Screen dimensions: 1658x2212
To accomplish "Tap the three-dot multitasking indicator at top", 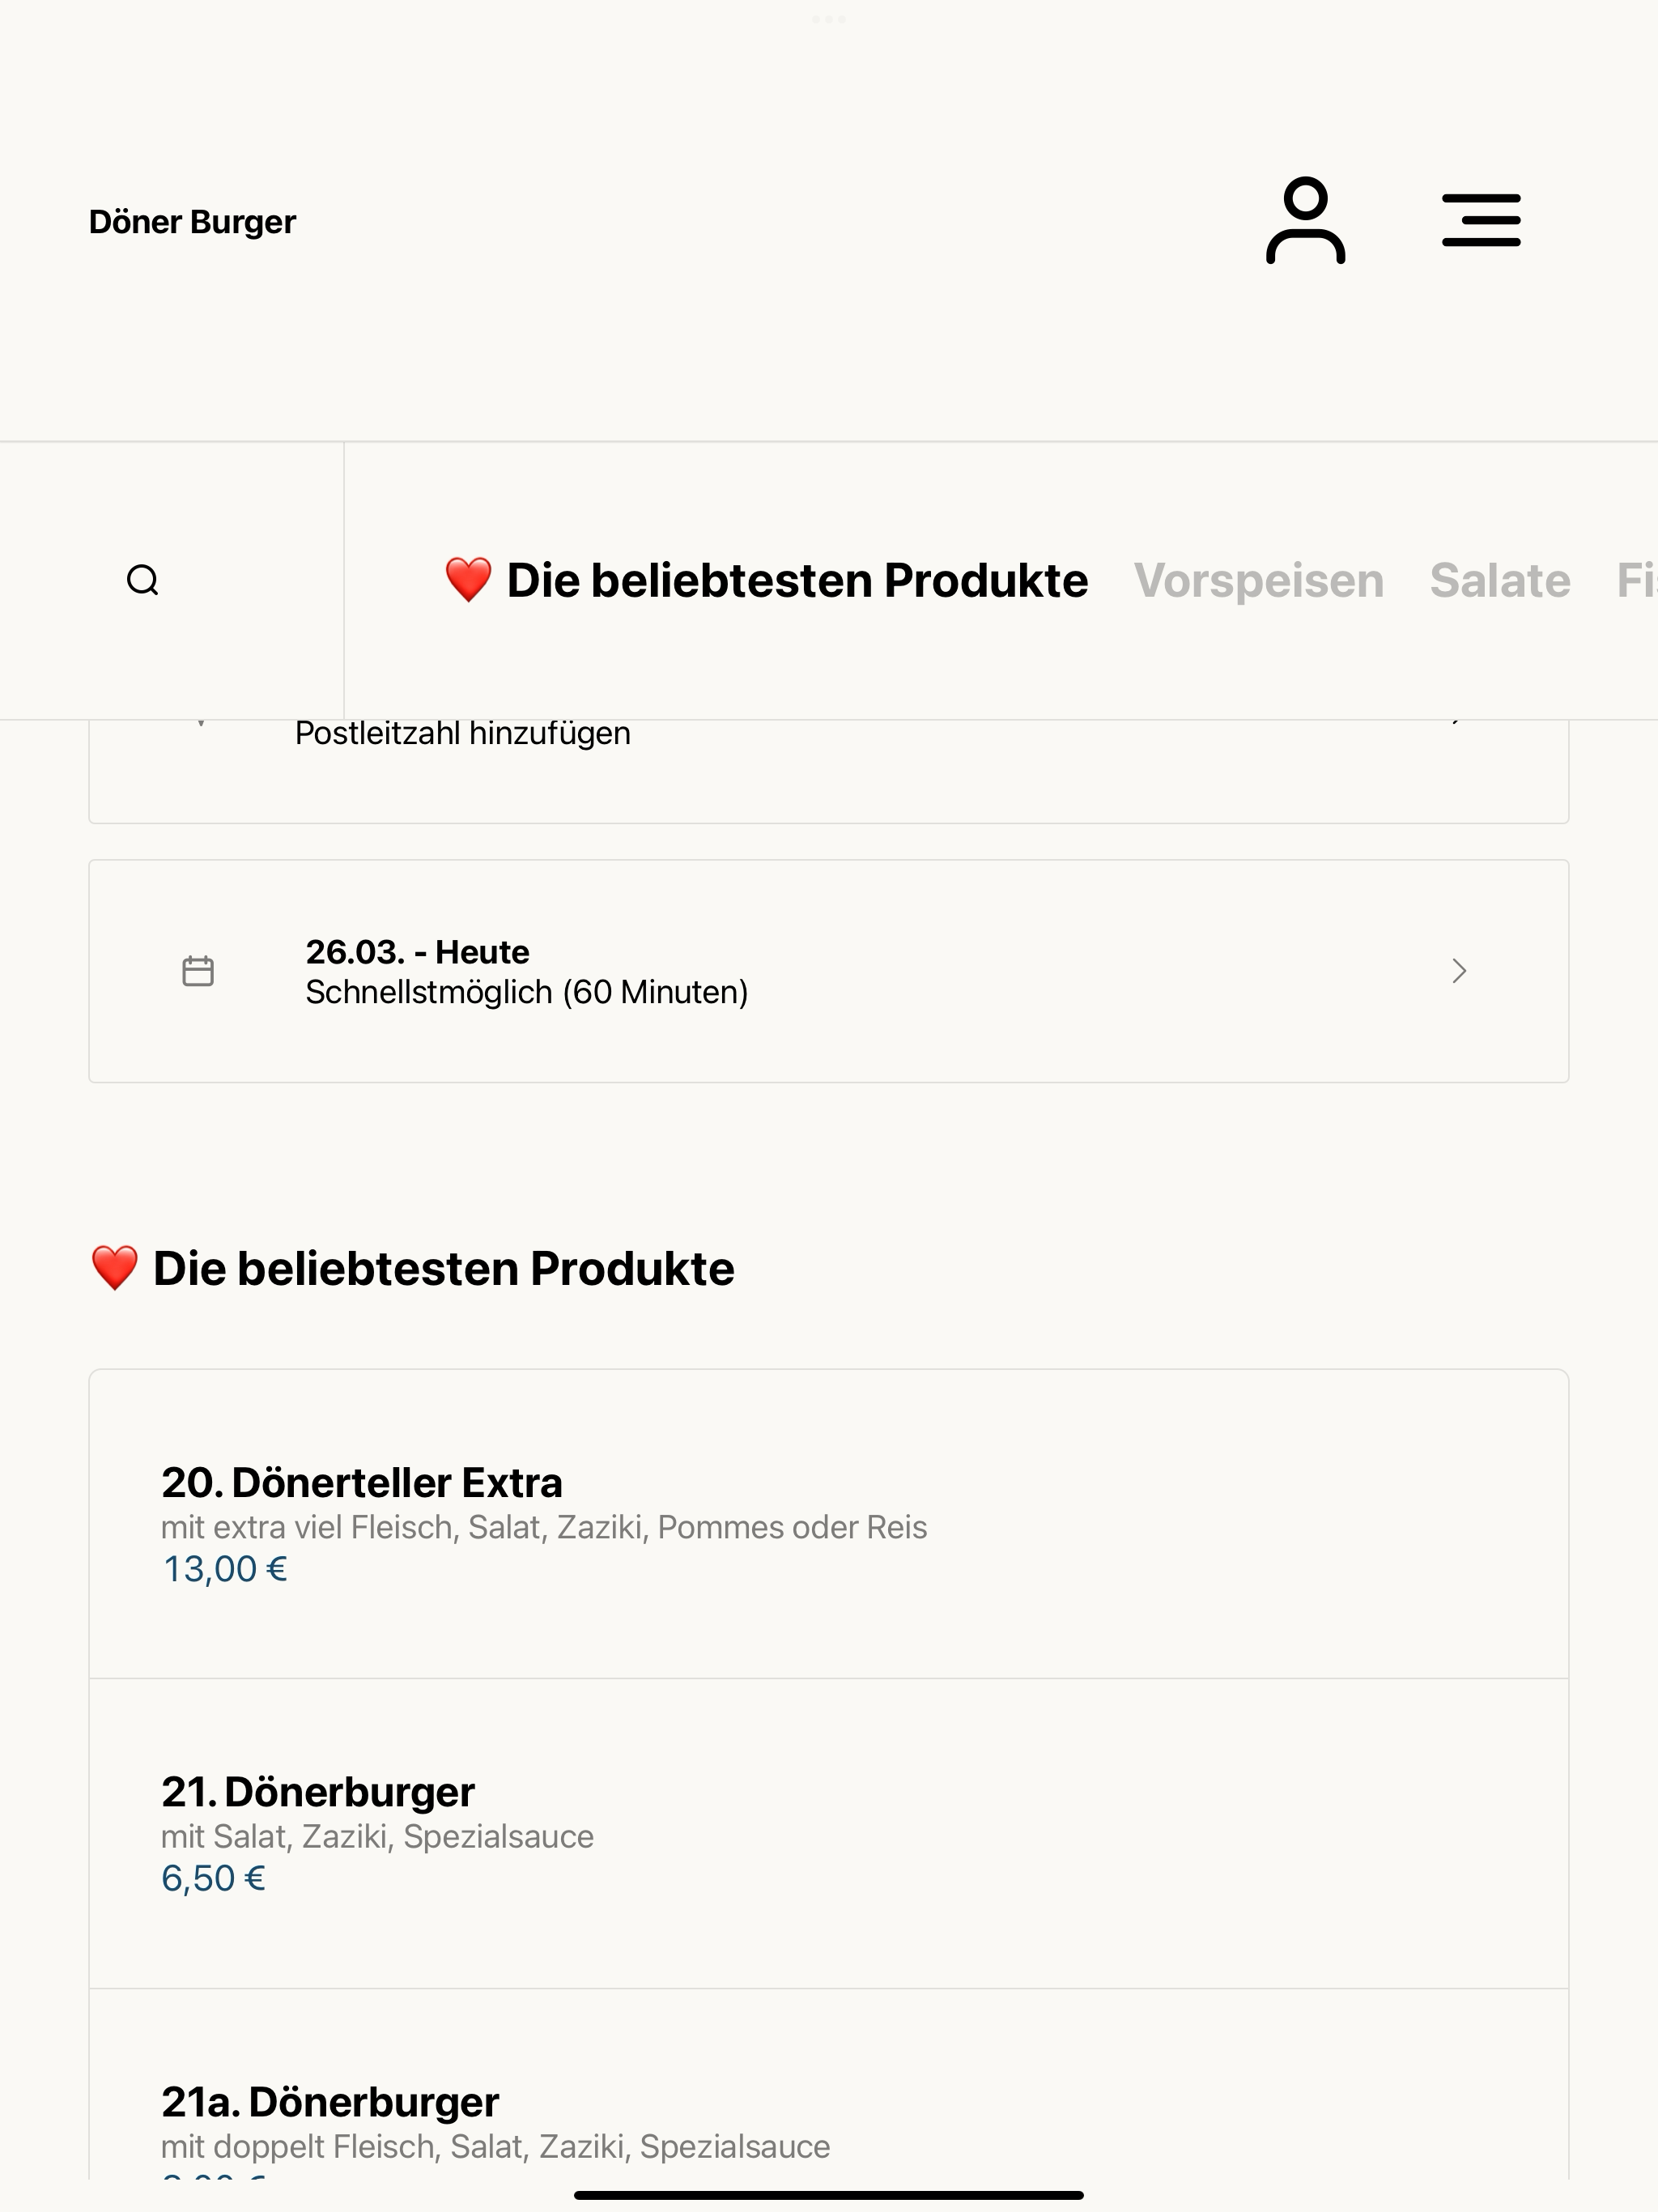I will pos(829,19).
